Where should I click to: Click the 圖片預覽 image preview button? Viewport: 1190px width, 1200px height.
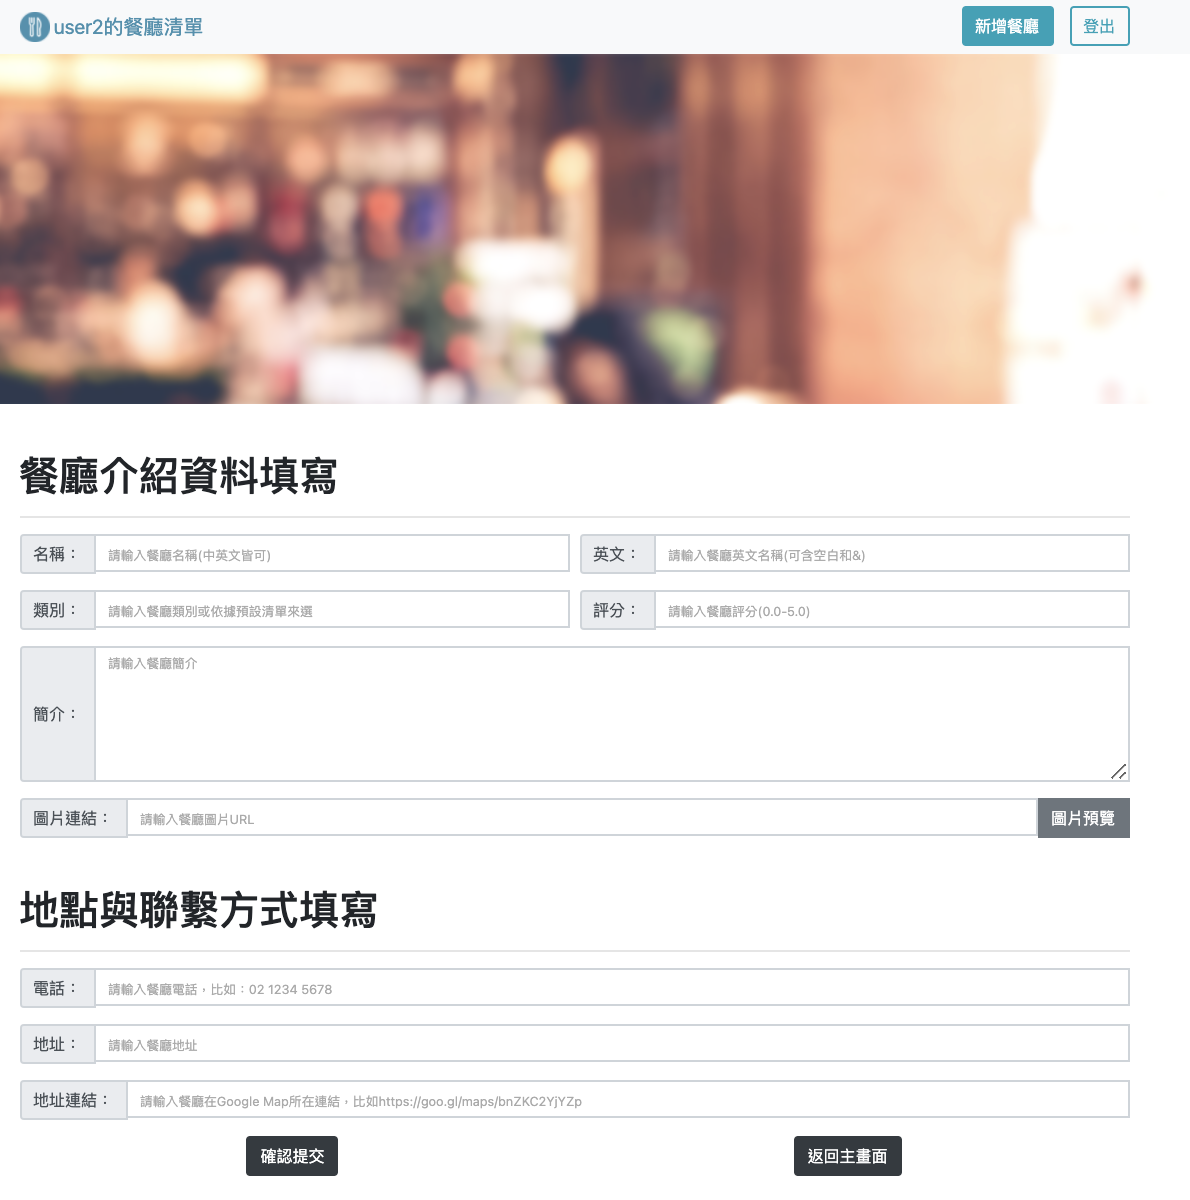(1083, 817)
